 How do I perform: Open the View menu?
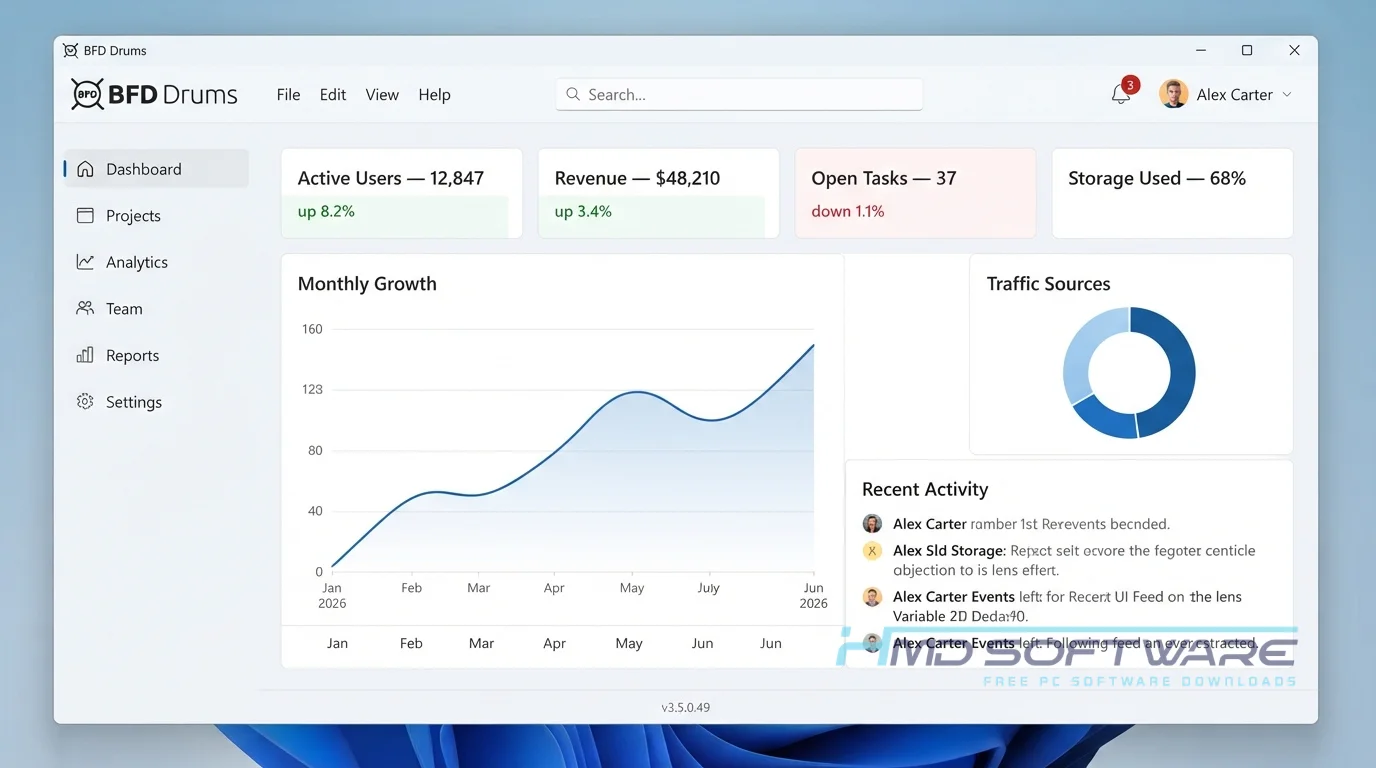(x=382, y=94)
